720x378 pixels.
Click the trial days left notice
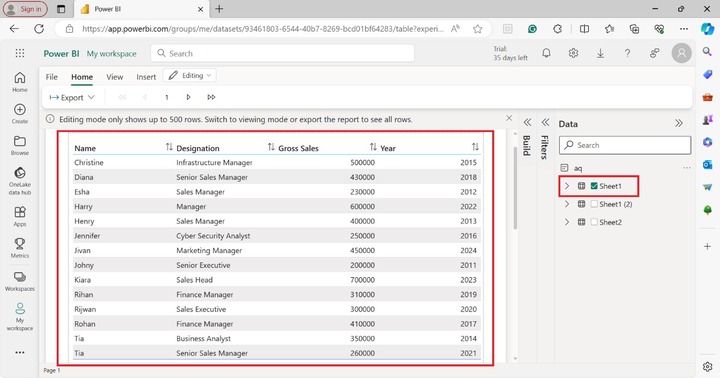[x=510, y=53]
